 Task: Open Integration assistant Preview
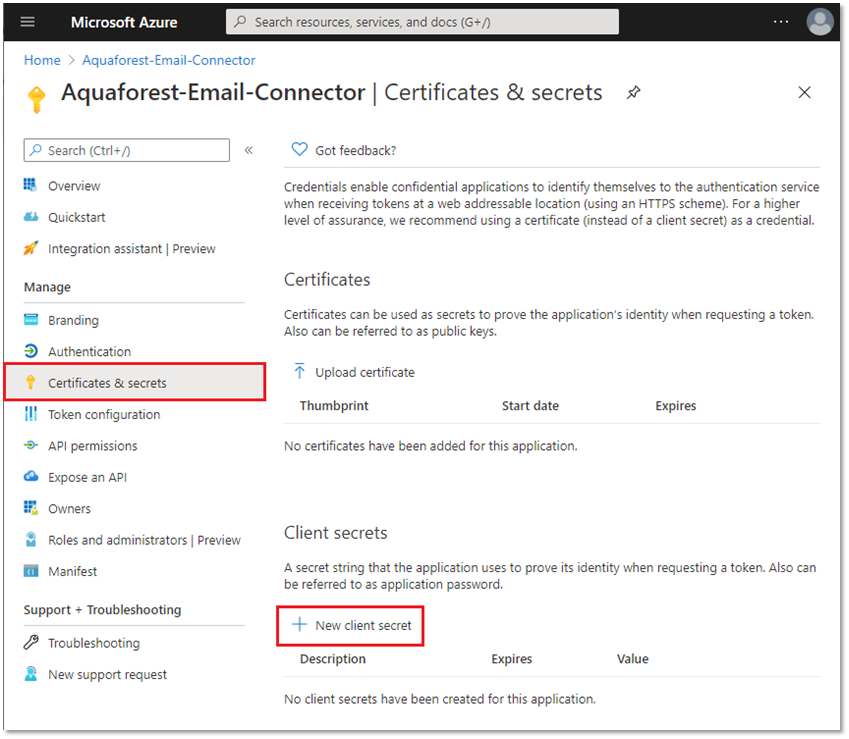131,249
